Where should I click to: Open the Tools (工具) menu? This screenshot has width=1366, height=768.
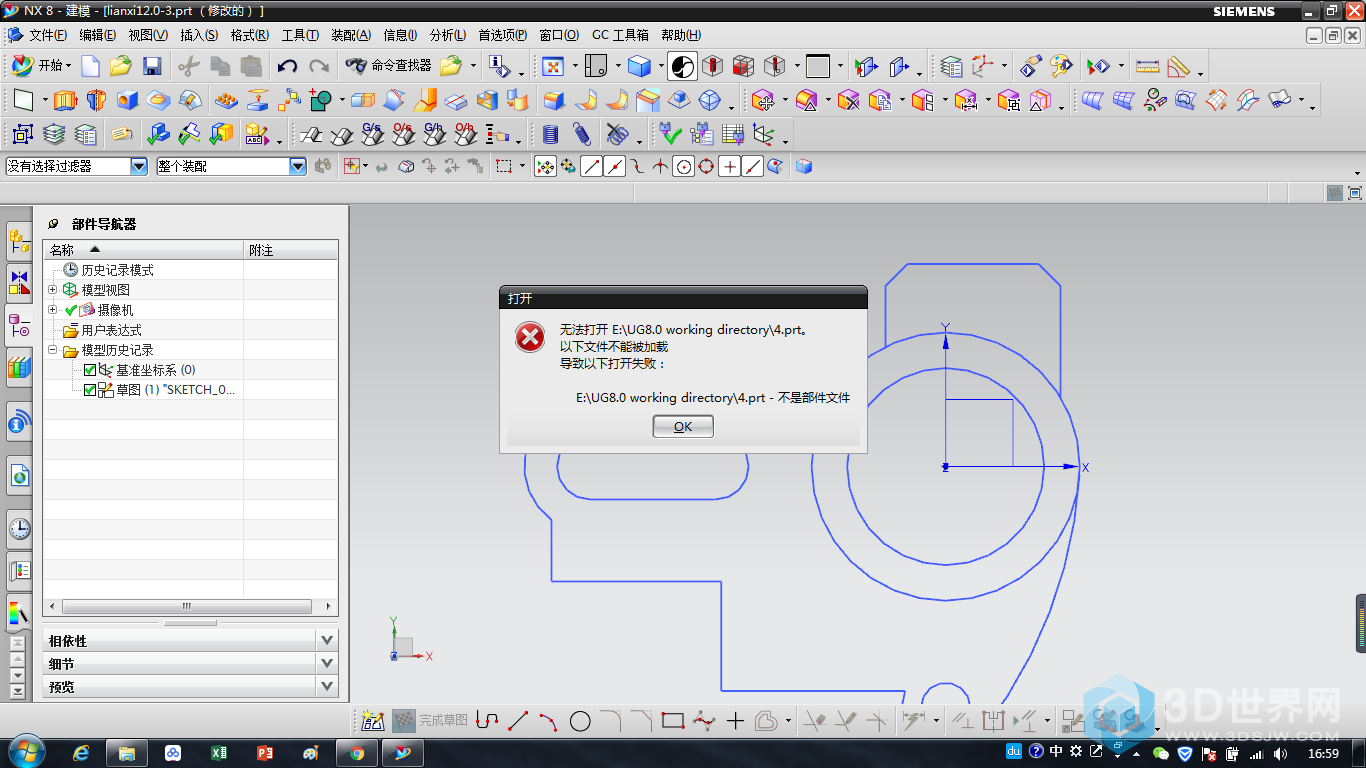300,35
